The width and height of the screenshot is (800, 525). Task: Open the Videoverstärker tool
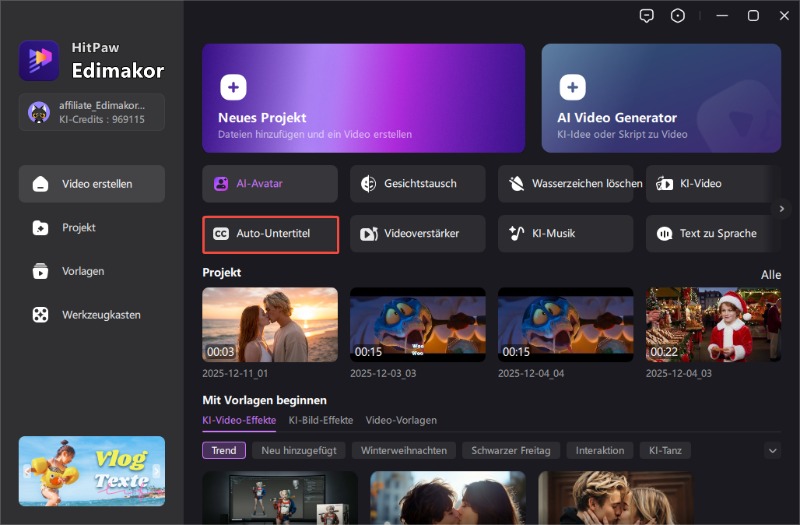point(418,234)
